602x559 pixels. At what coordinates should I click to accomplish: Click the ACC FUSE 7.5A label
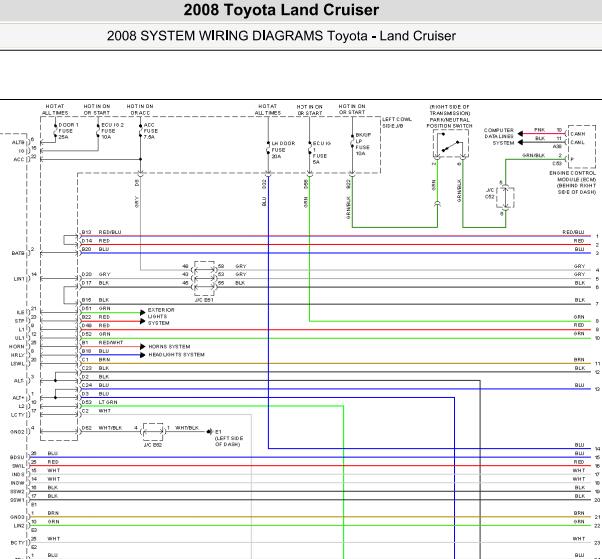150,131
